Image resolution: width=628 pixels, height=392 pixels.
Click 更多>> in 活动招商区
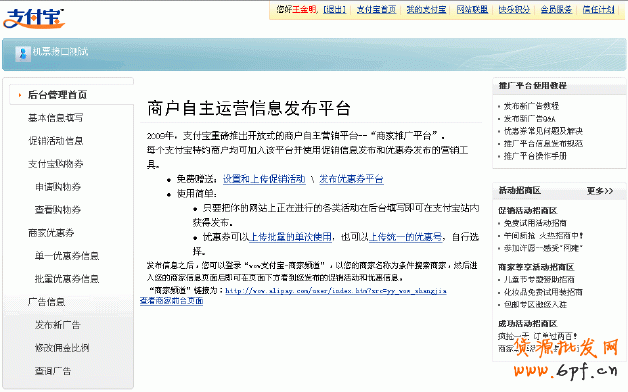coord(600,191)
